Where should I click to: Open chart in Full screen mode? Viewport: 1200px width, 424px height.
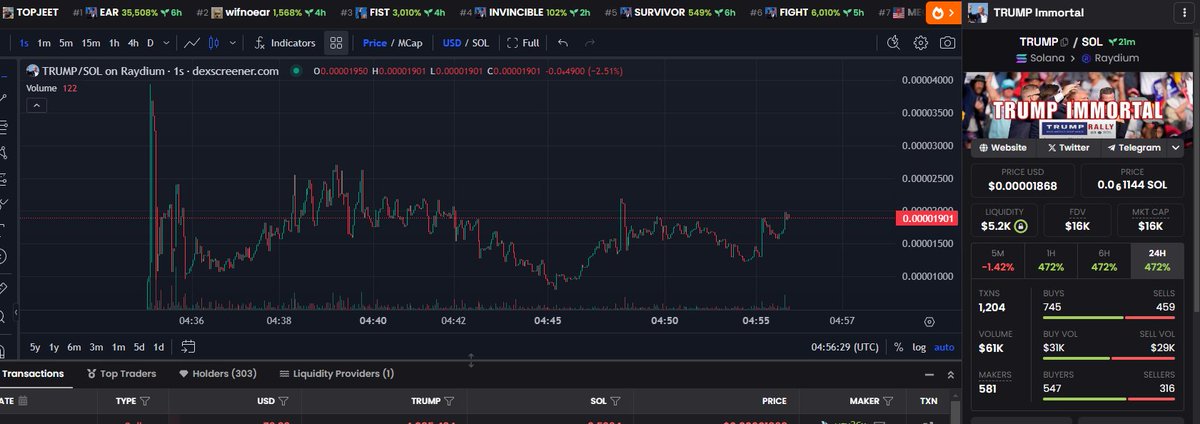click(523, 43)
